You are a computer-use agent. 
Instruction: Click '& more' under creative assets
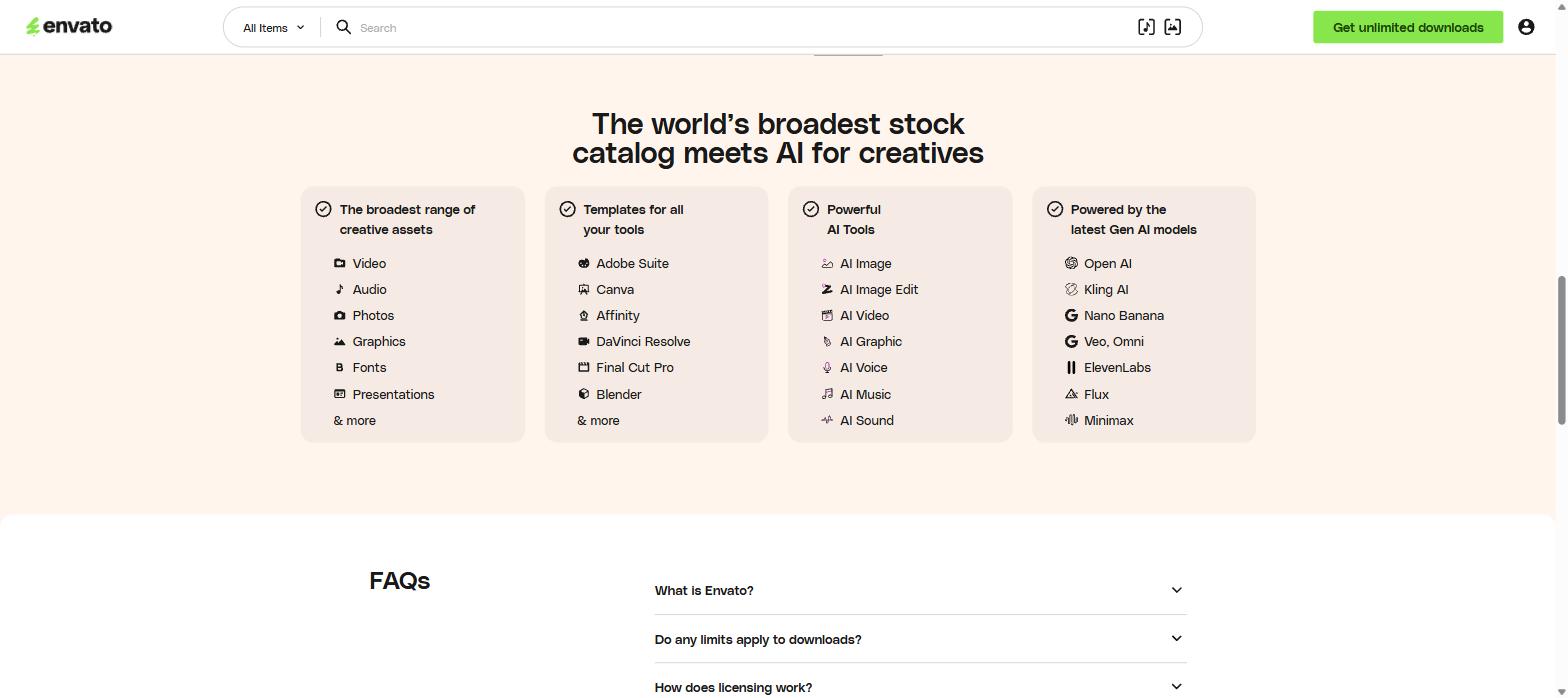click(x=355, y=420)
